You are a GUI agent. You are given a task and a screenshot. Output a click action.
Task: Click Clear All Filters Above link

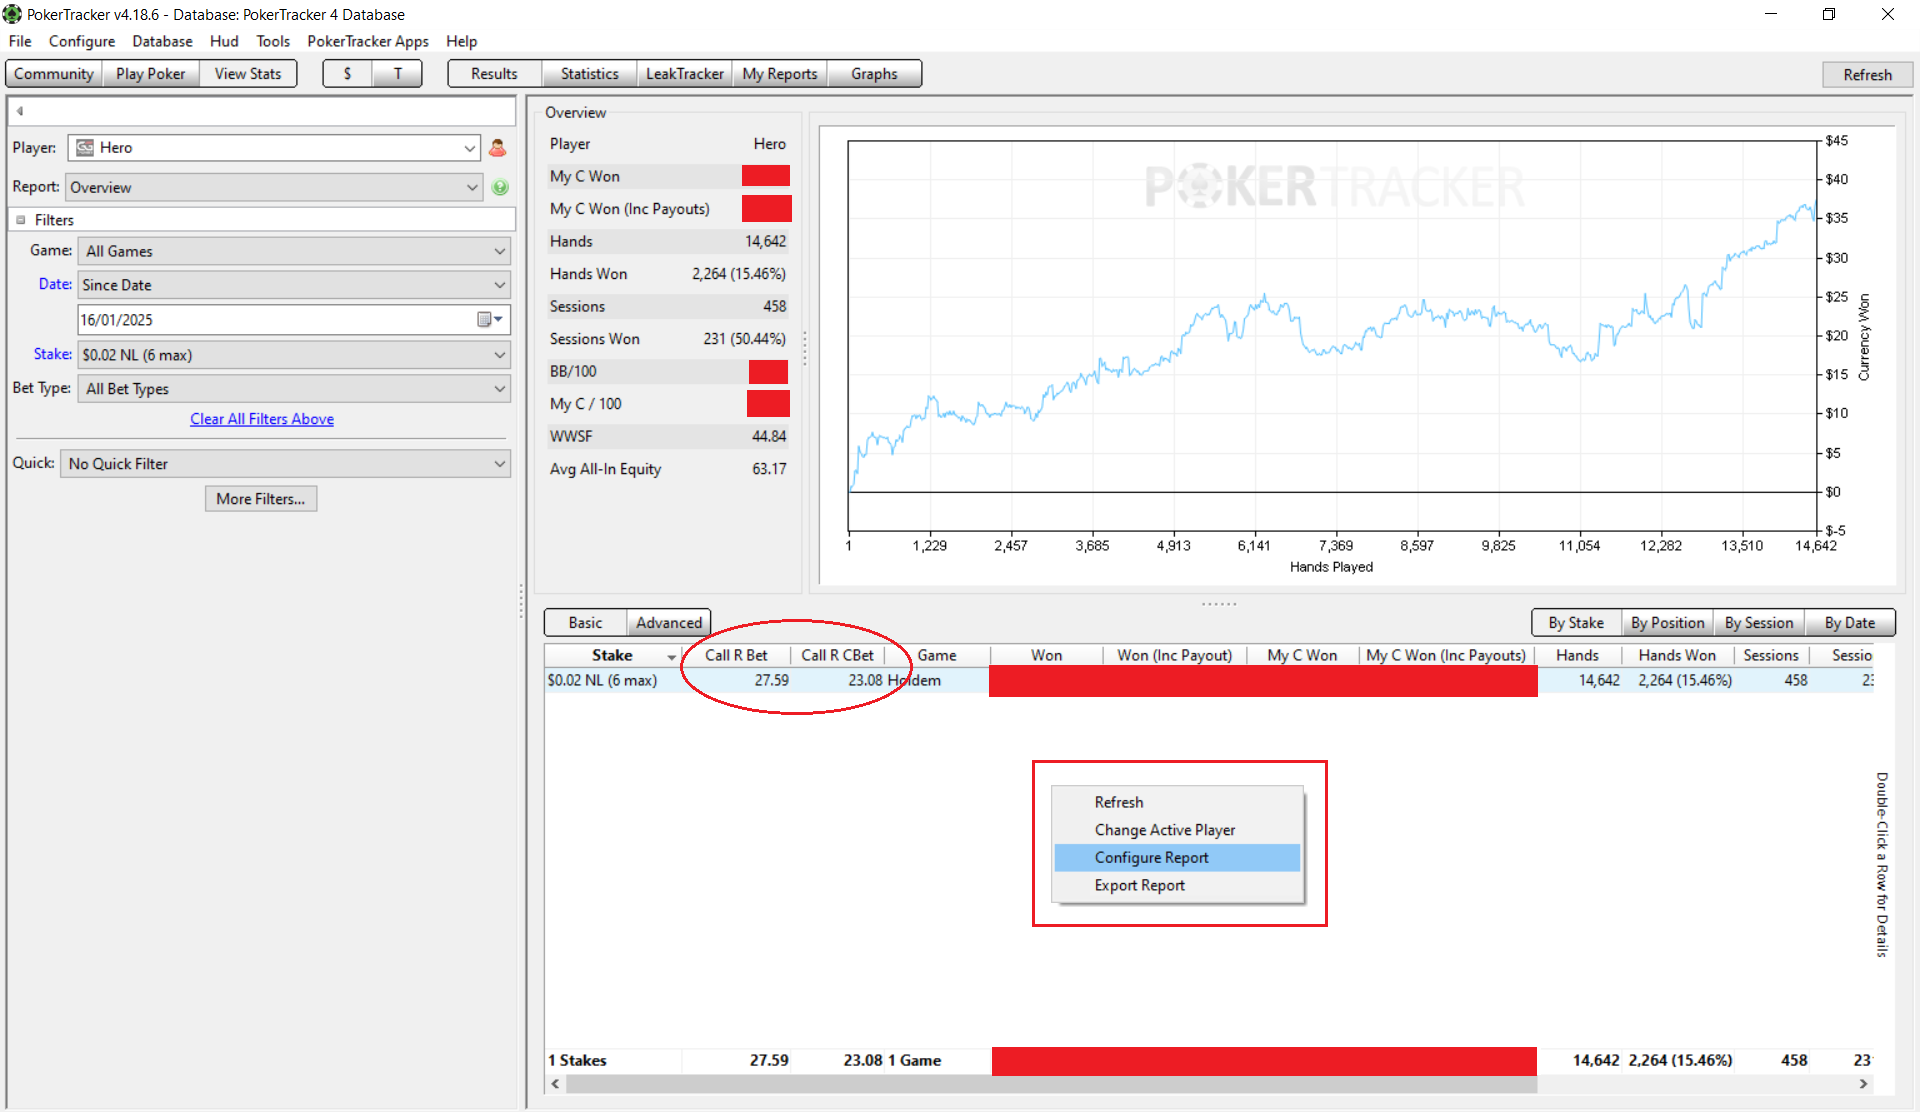262,419
